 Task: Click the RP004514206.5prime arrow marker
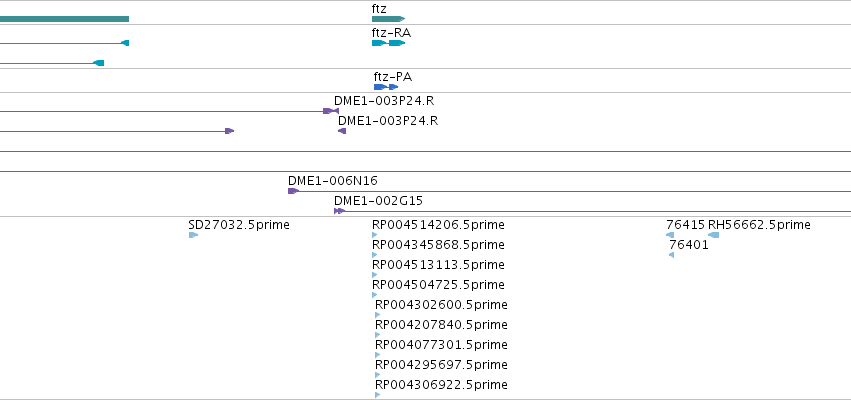tap(374, 235)
